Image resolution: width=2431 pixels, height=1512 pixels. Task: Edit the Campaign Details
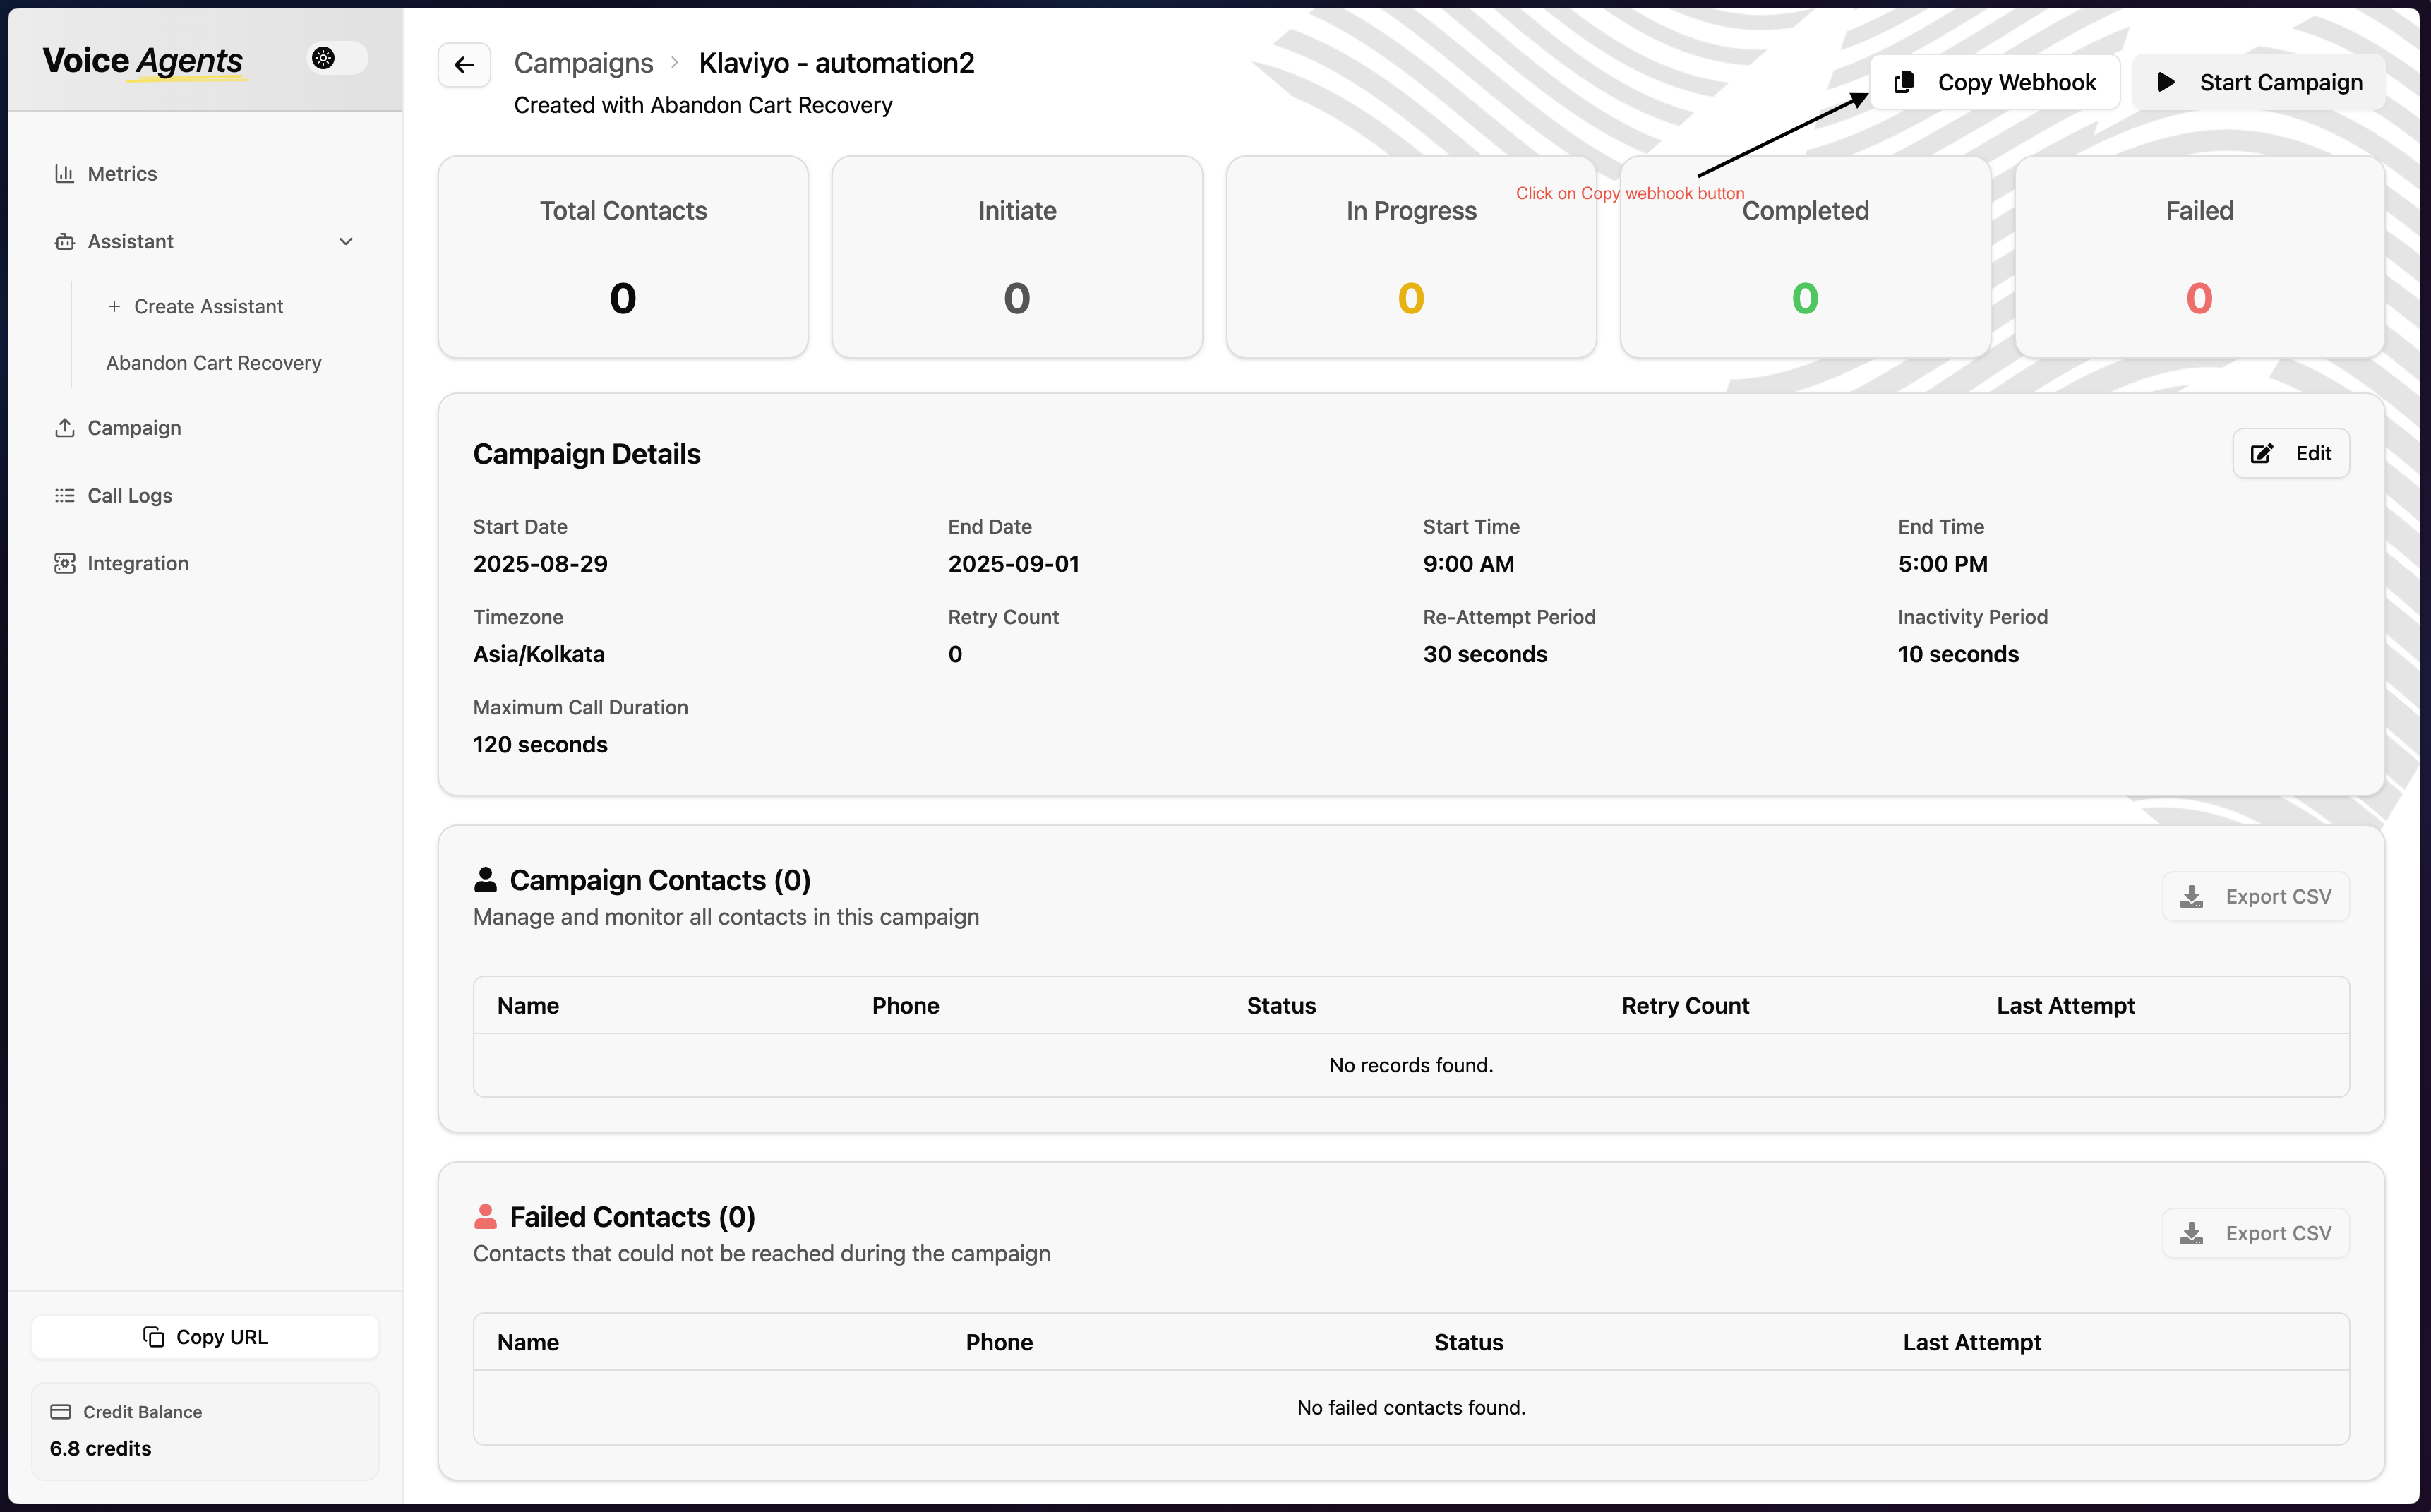2290,454
